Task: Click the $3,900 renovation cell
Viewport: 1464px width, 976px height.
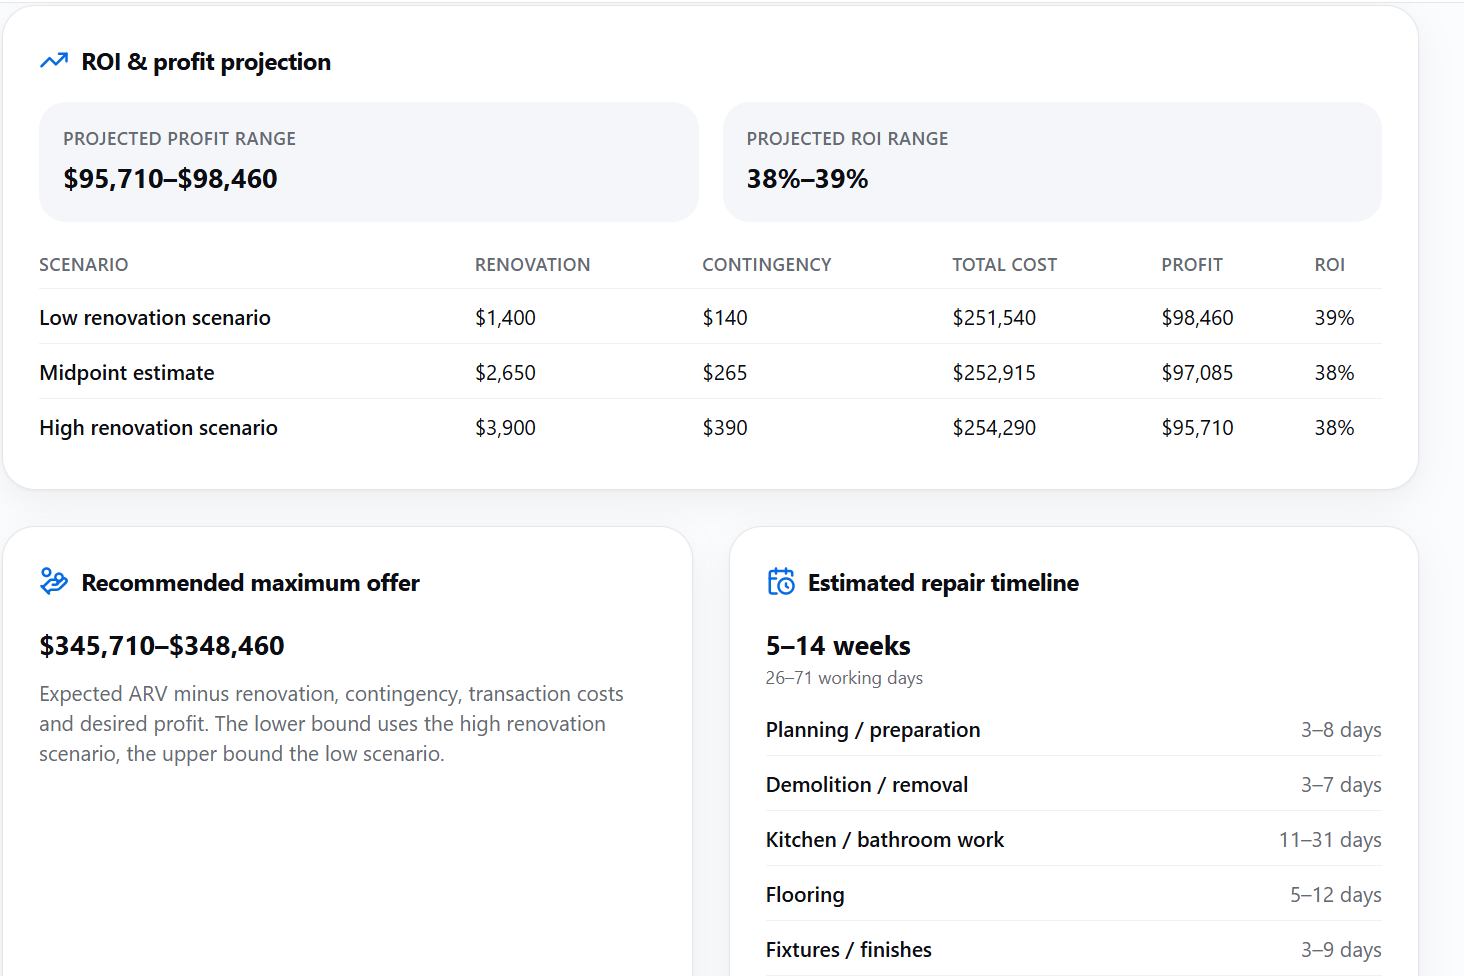Action: coord(505,428)
